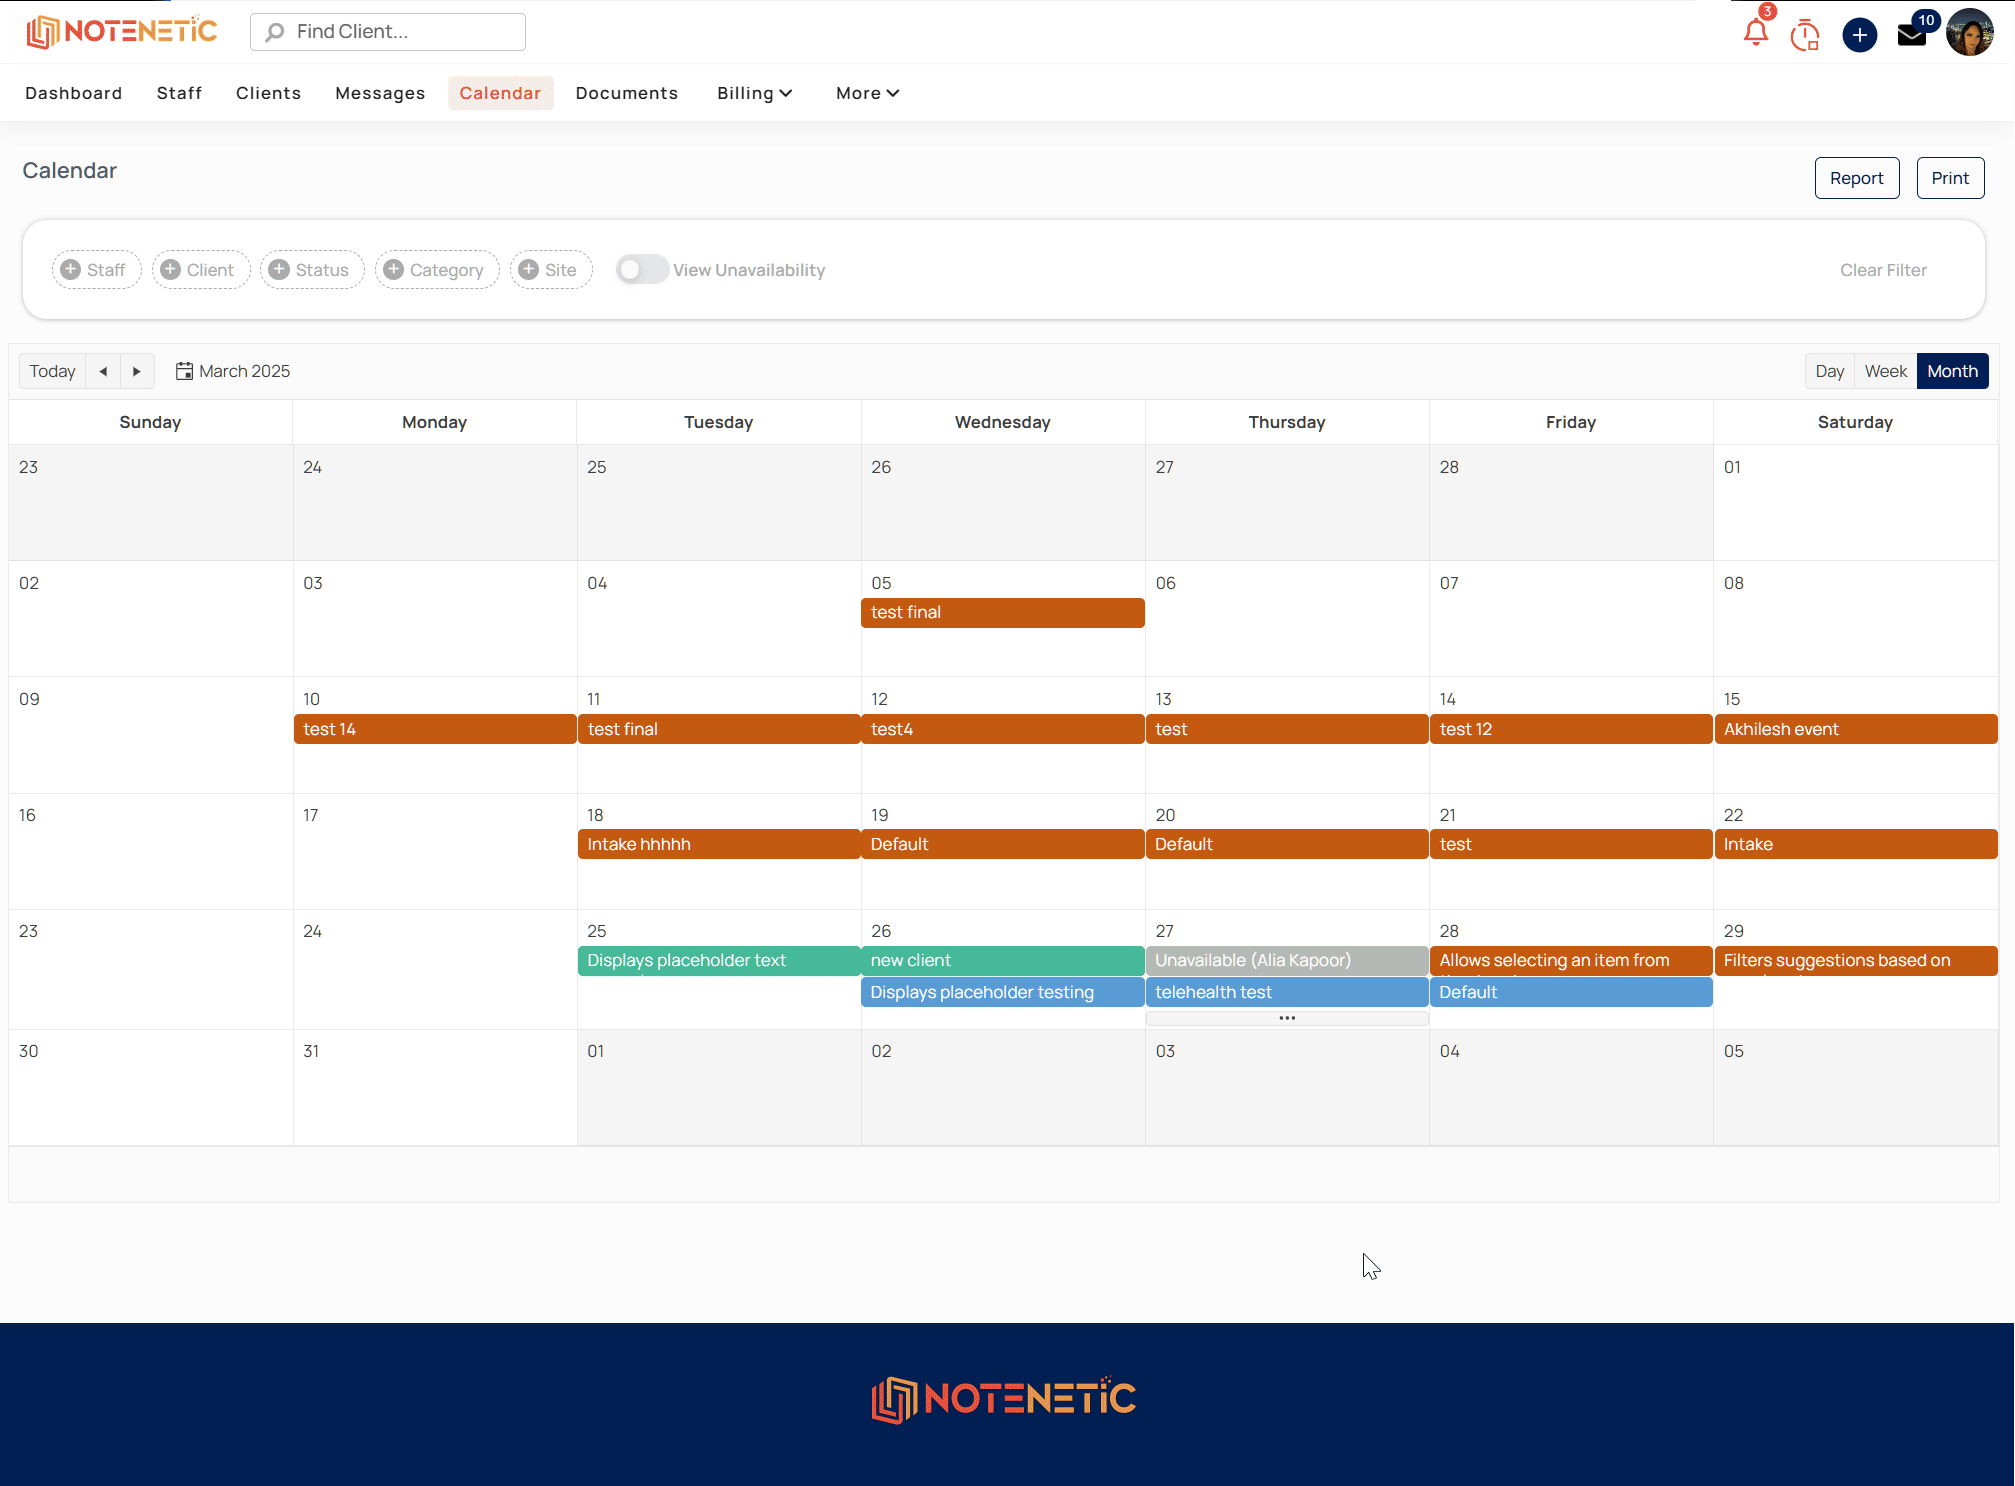This screenshot has height=1486, width=2015.
Task: Select day cell March 31
Action: pos(435,1088)
